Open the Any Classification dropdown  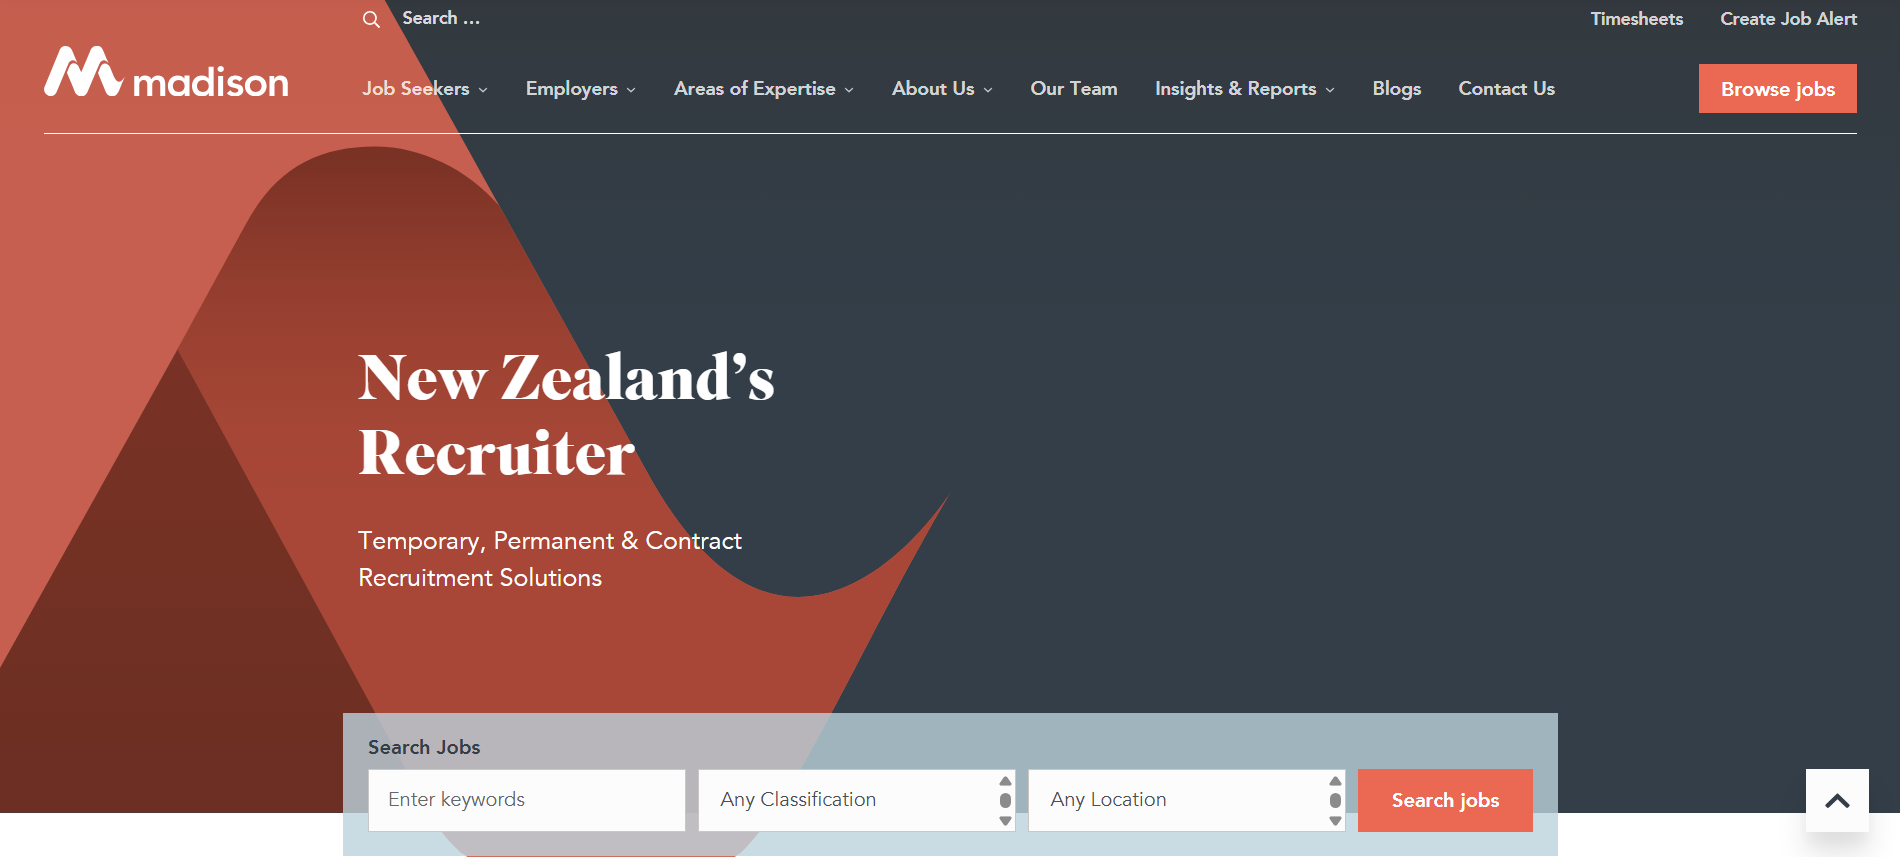click(x=857, y=800)
